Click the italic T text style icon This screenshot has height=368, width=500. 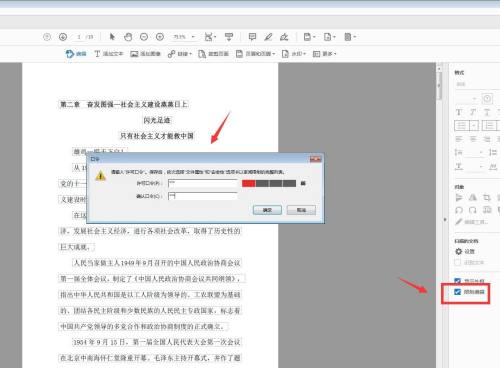473,112
